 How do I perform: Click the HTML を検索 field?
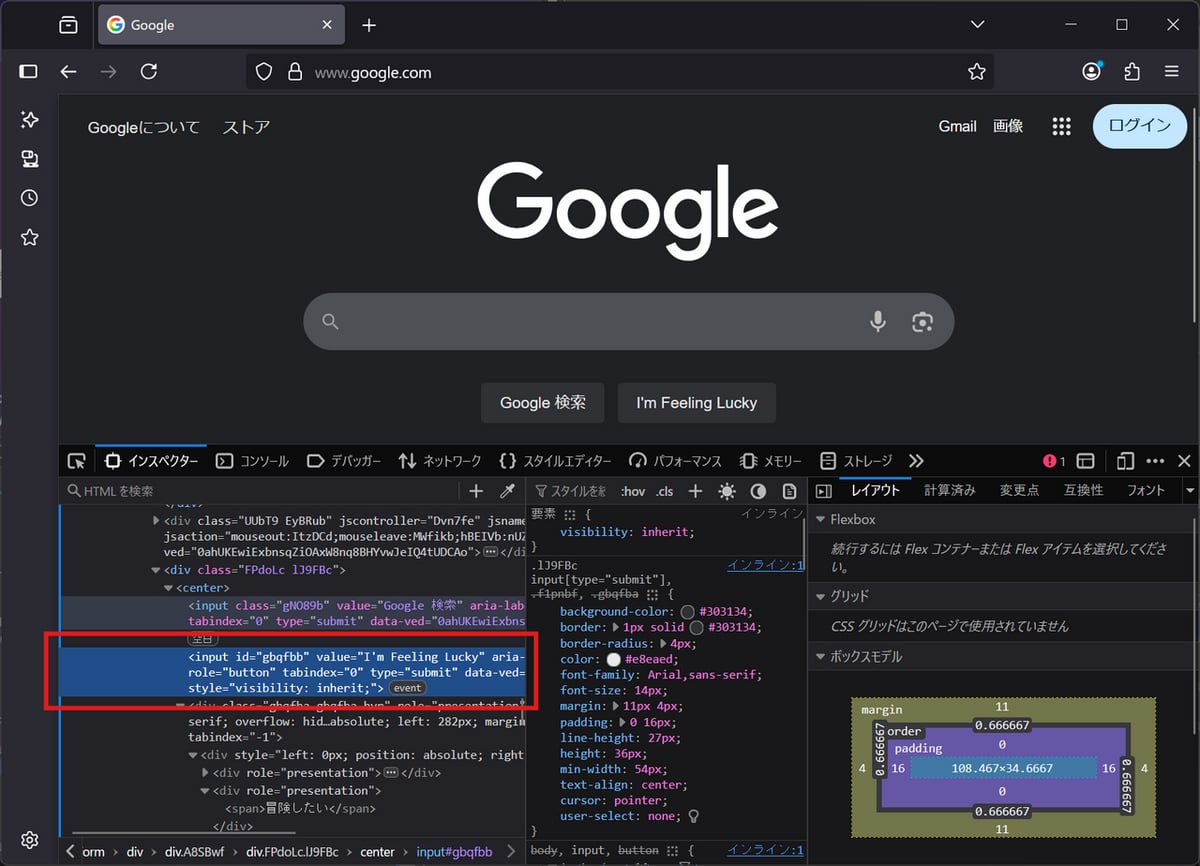[262, 491]
